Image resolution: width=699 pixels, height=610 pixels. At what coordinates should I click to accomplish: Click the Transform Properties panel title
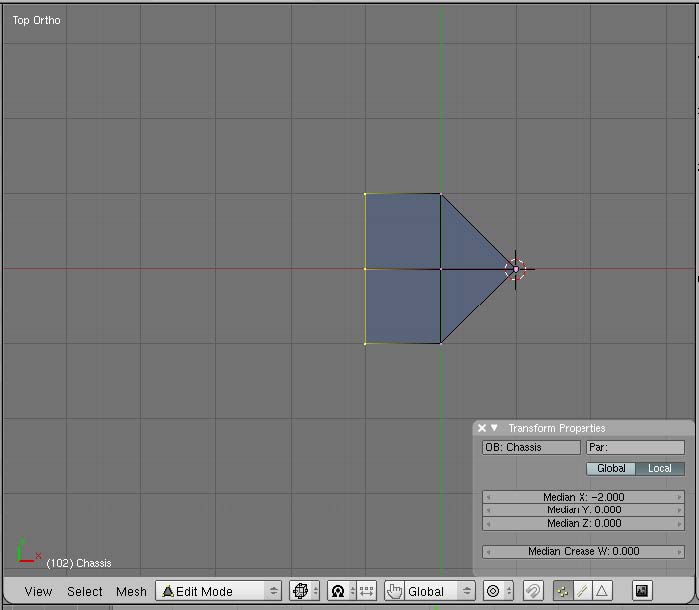(x=557, y=428)
